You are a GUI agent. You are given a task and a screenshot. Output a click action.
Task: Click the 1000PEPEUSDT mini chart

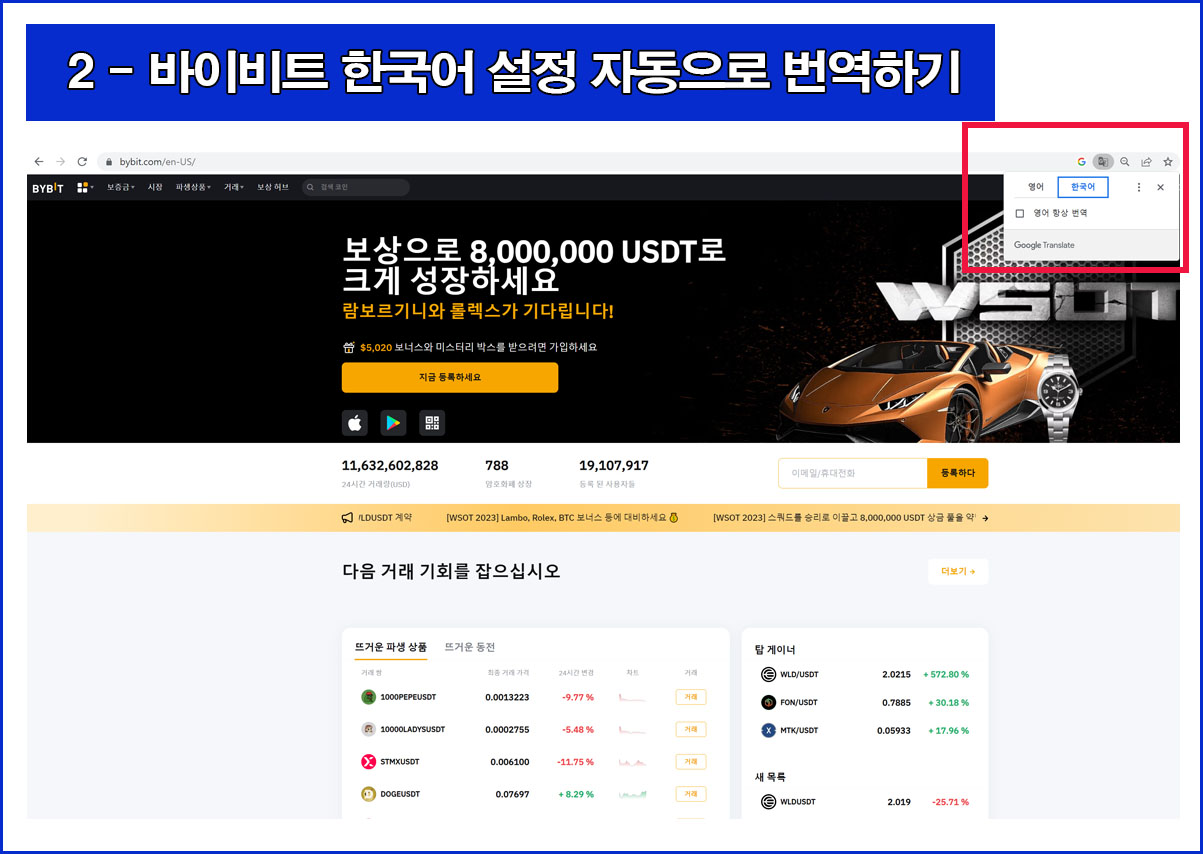pos(632,697)
